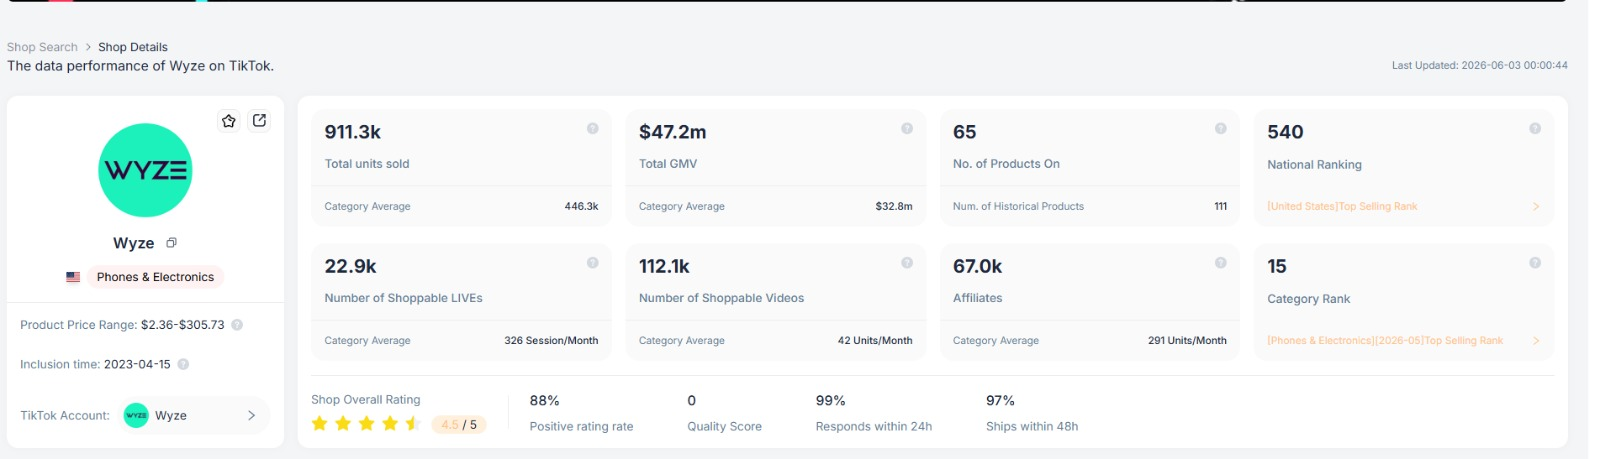
Task: Expand the TikTok Account Wyze chevron
Action: click(x=251, y=415)
